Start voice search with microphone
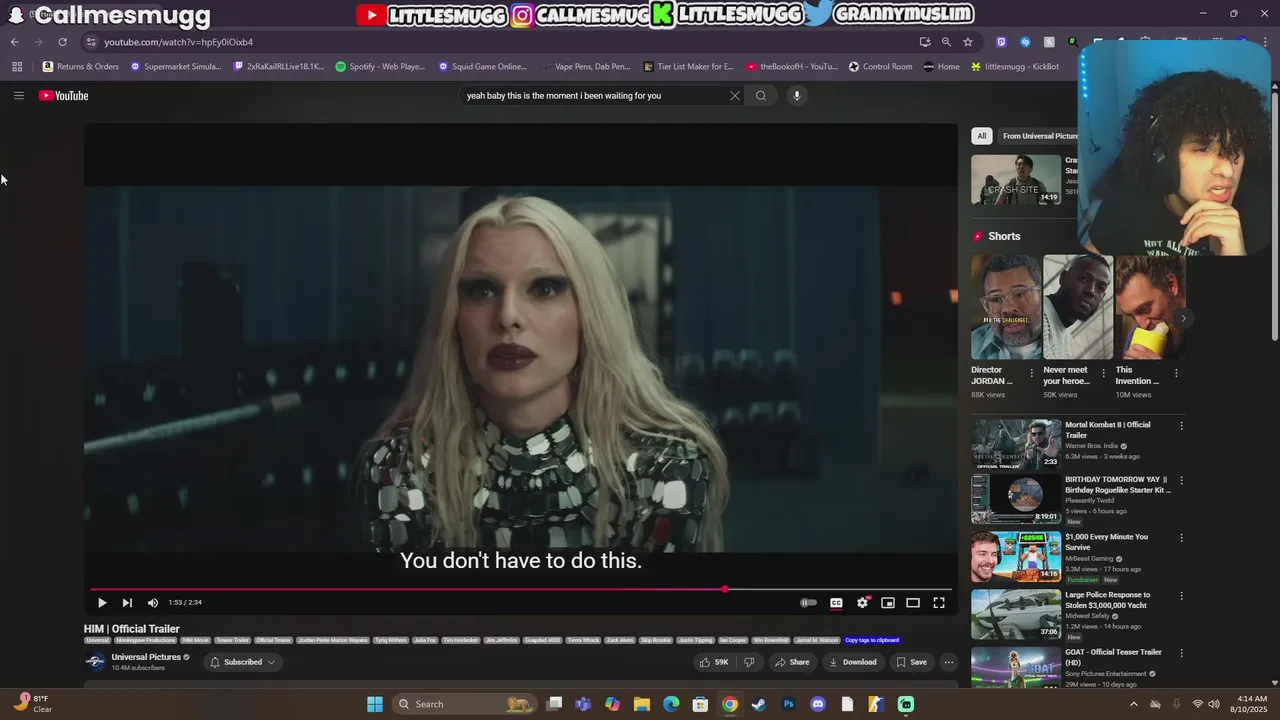Image resolution: width=1280 pixels, height=720 pixels. pyautogui.click(x=797, y=95)
